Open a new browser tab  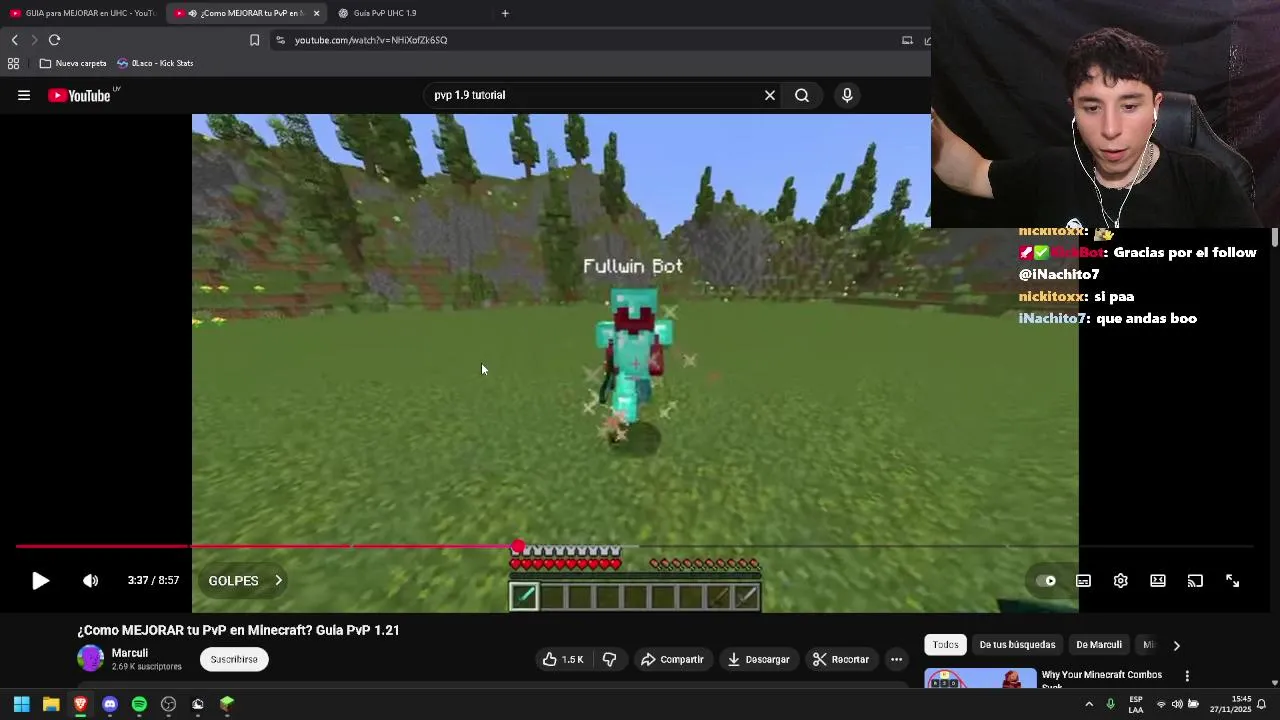tap(505, 13)
